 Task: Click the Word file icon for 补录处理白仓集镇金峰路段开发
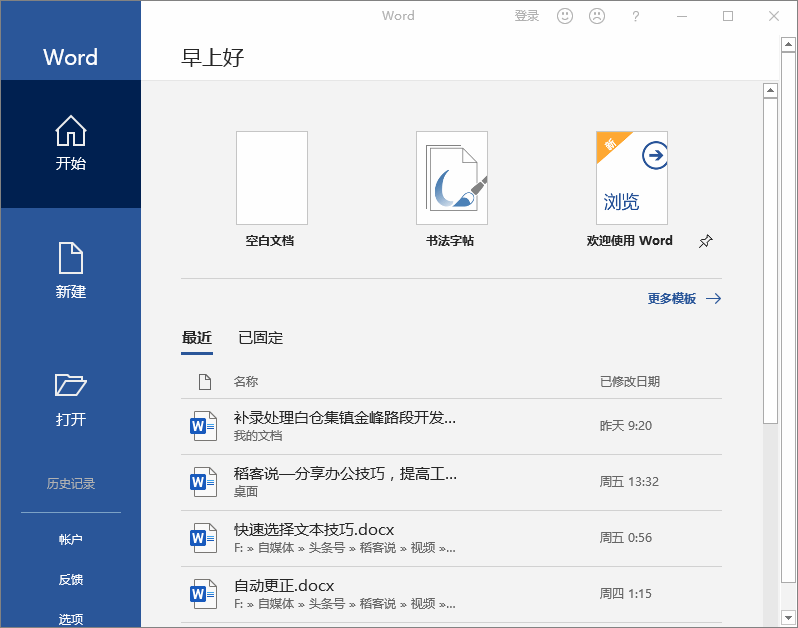point(203,426)
